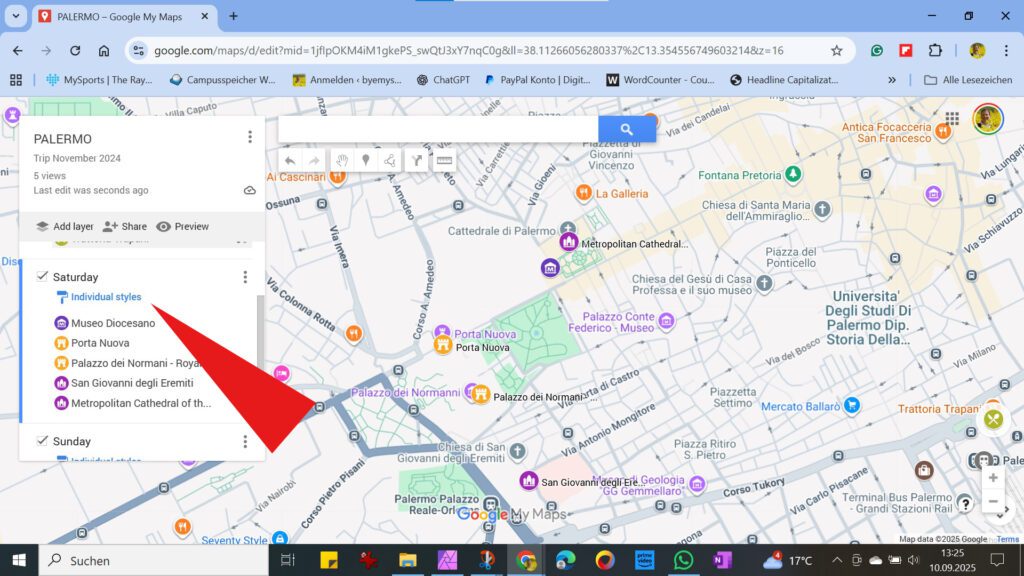Select the Draw a line tool
The height and width of the screenshot is (576, 1024).
coord(391,160)
